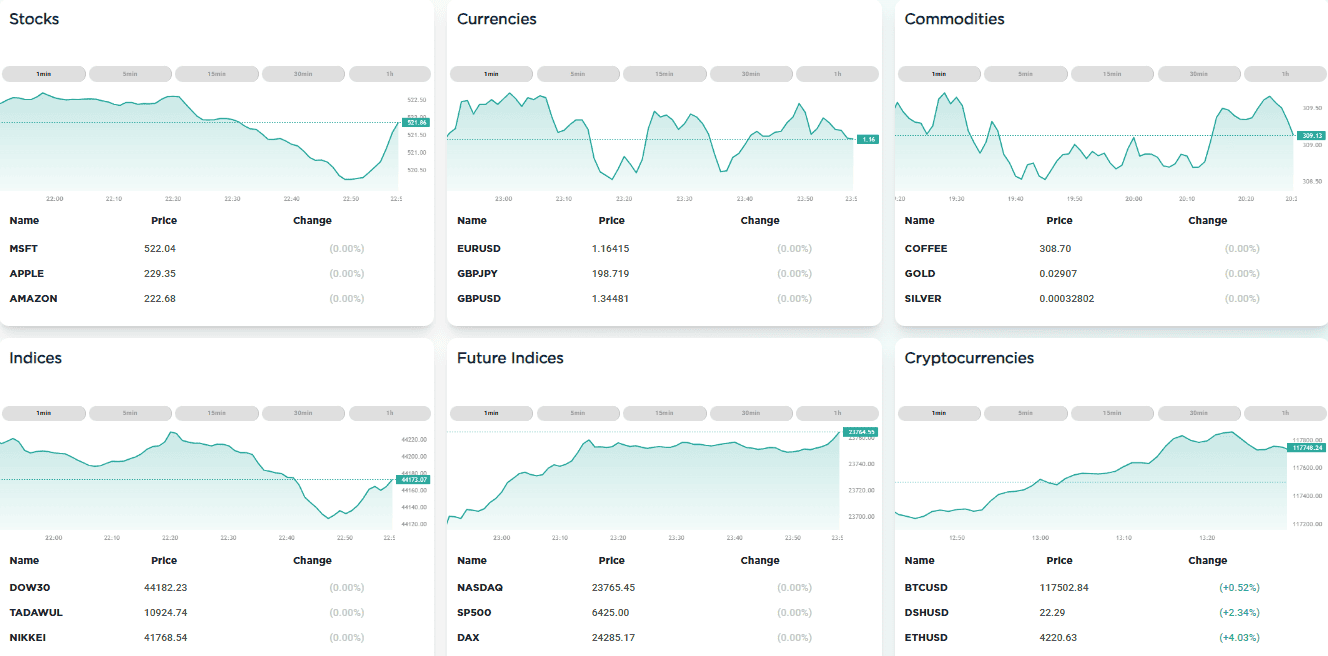The width and height of the screenshot is (1328, 656).
Task: Click the +0.52% change for BTCUSD
Action: (1240, 587)
